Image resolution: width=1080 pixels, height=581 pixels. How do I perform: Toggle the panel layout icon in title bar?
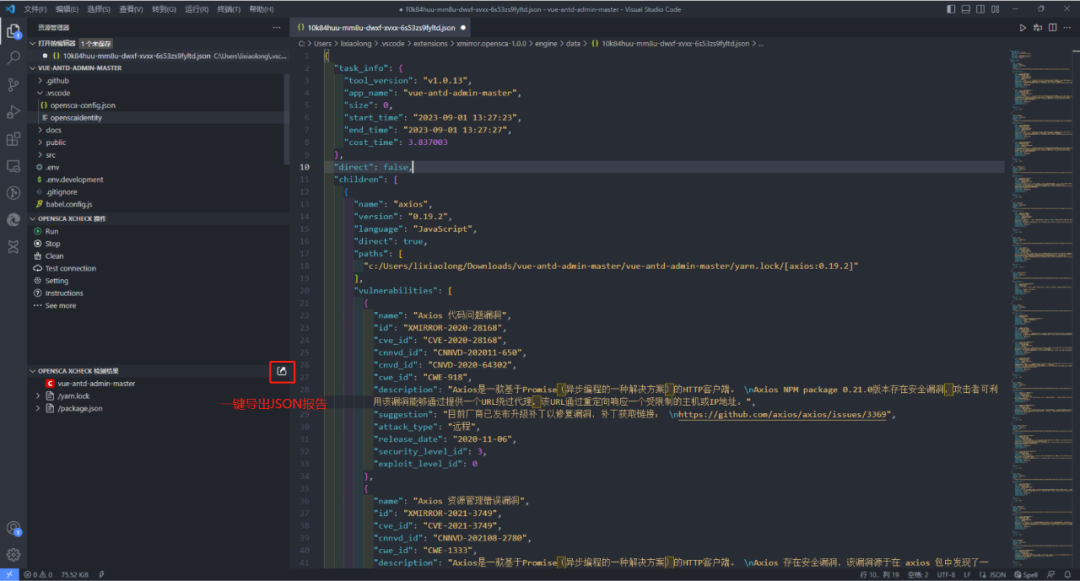pyautogui.click(x=966, y=9)
